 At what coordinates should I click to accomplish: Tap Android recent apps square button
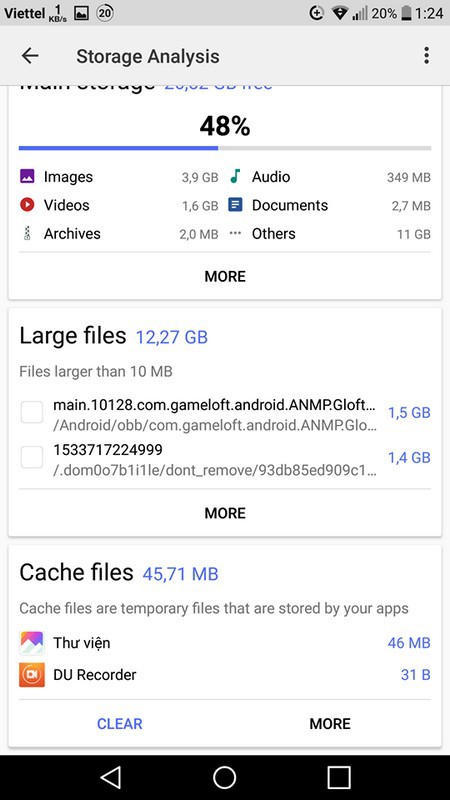pyautogui.click(x=339, y=778)
